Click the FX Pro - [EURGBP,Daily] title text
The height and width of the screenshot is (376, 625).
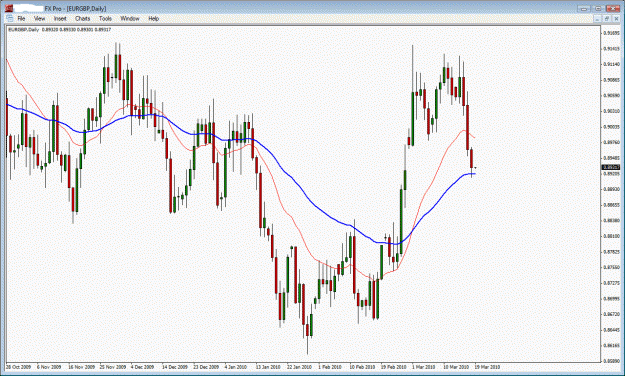[x=75, y=8]
